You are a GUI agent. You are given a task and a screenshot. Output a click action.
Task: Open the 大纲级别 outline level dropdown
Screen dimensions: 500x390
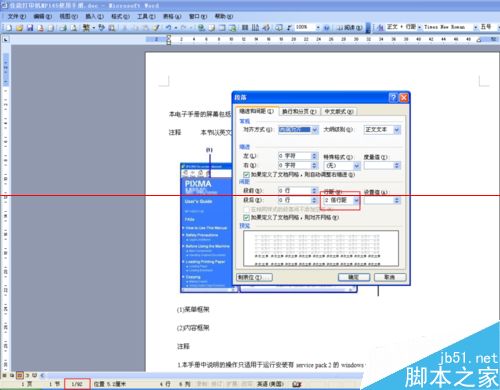tap(397, 130)
